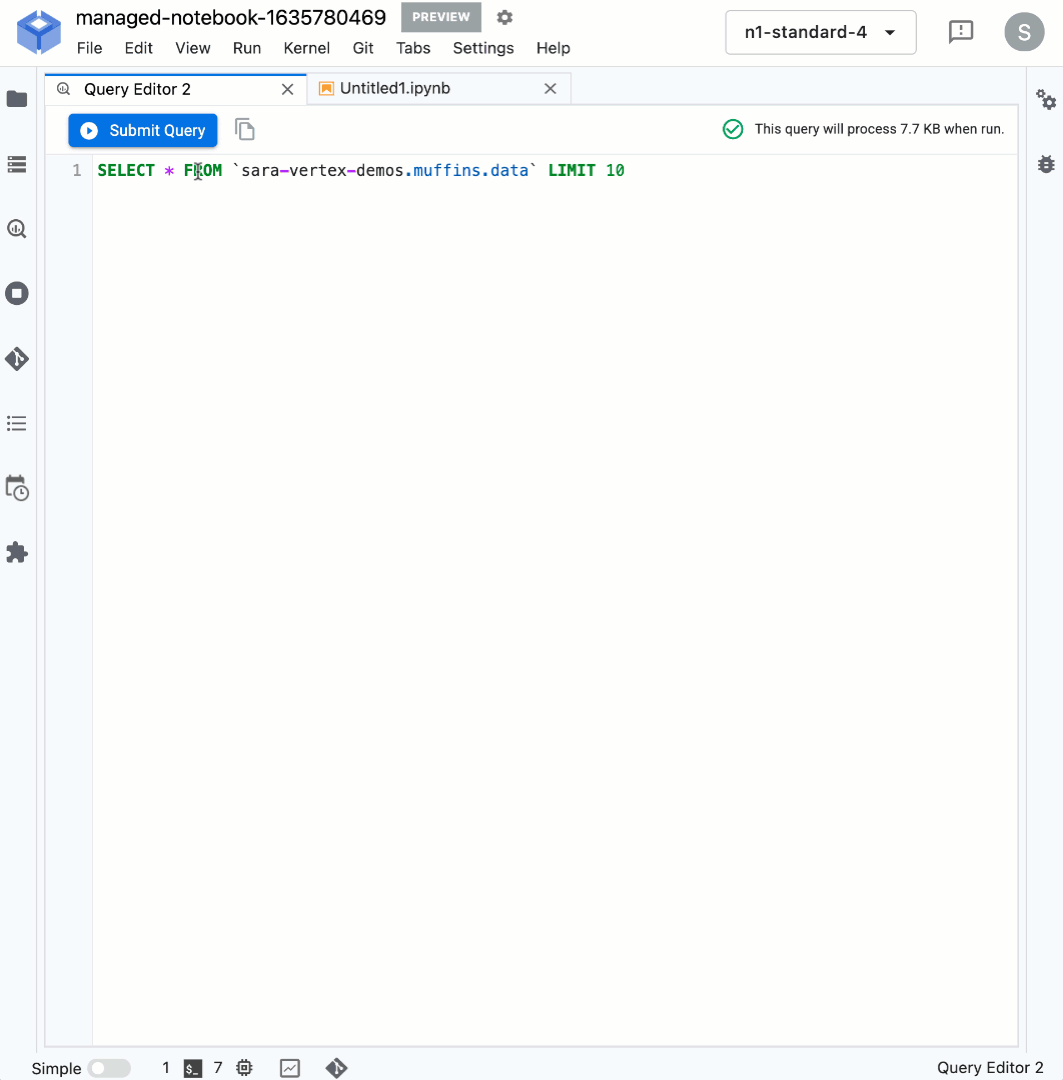Click the kernels counter in the status bar

tap(231, 1068)
